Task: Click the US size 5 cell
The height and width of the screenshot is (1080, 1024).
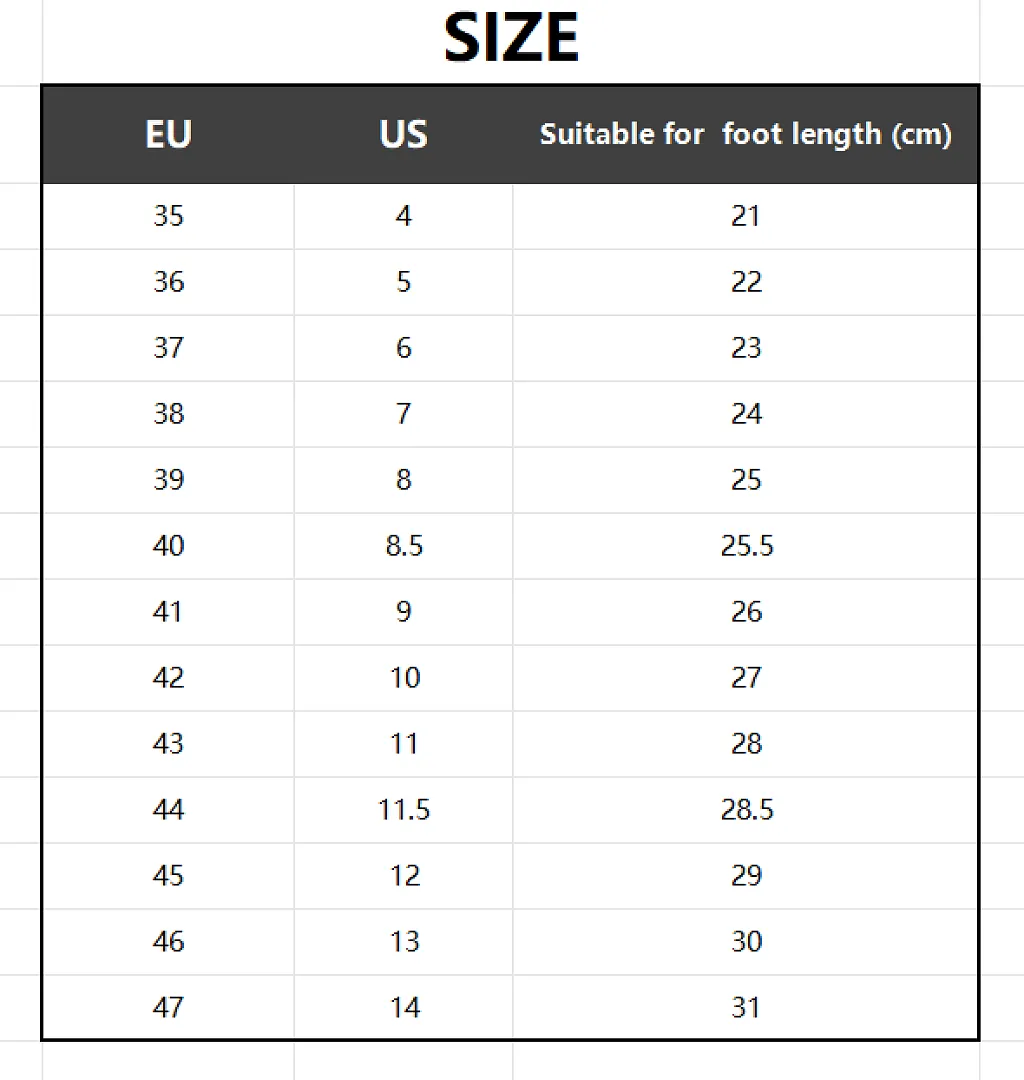Action: [404, 282]
